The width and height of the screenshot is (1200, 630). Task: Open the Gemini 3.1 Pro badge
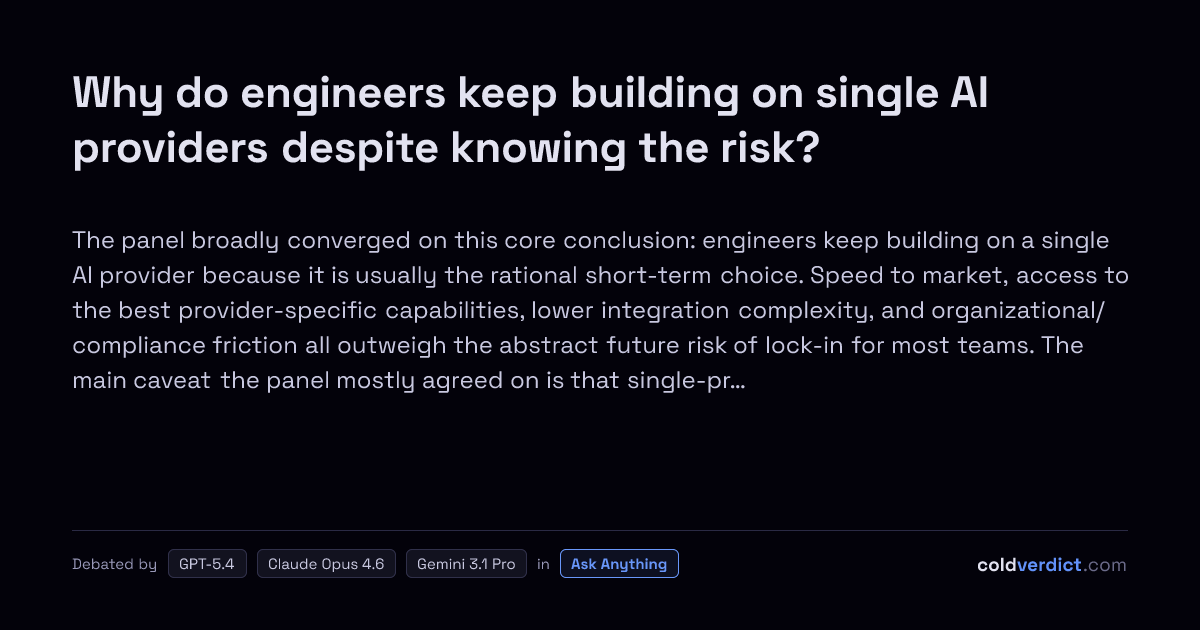pos(466,564)
